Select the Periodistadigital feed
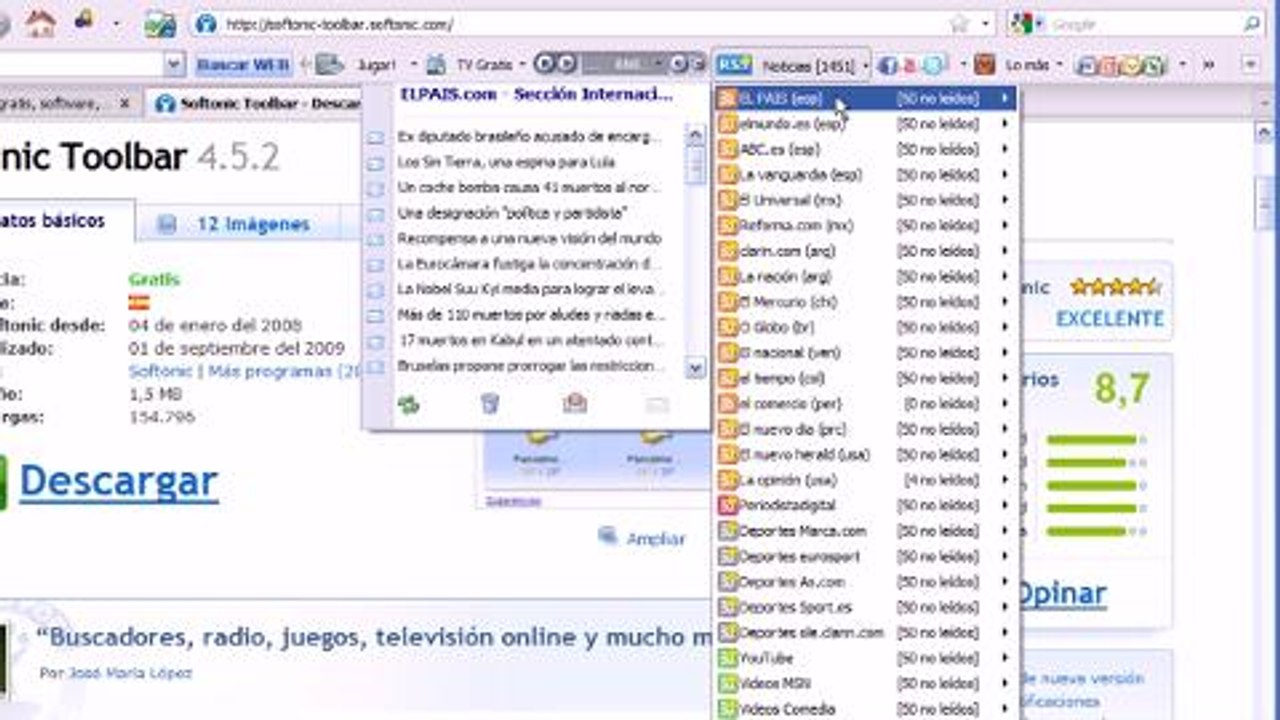Screen dimensions: 1280x720 866,505
